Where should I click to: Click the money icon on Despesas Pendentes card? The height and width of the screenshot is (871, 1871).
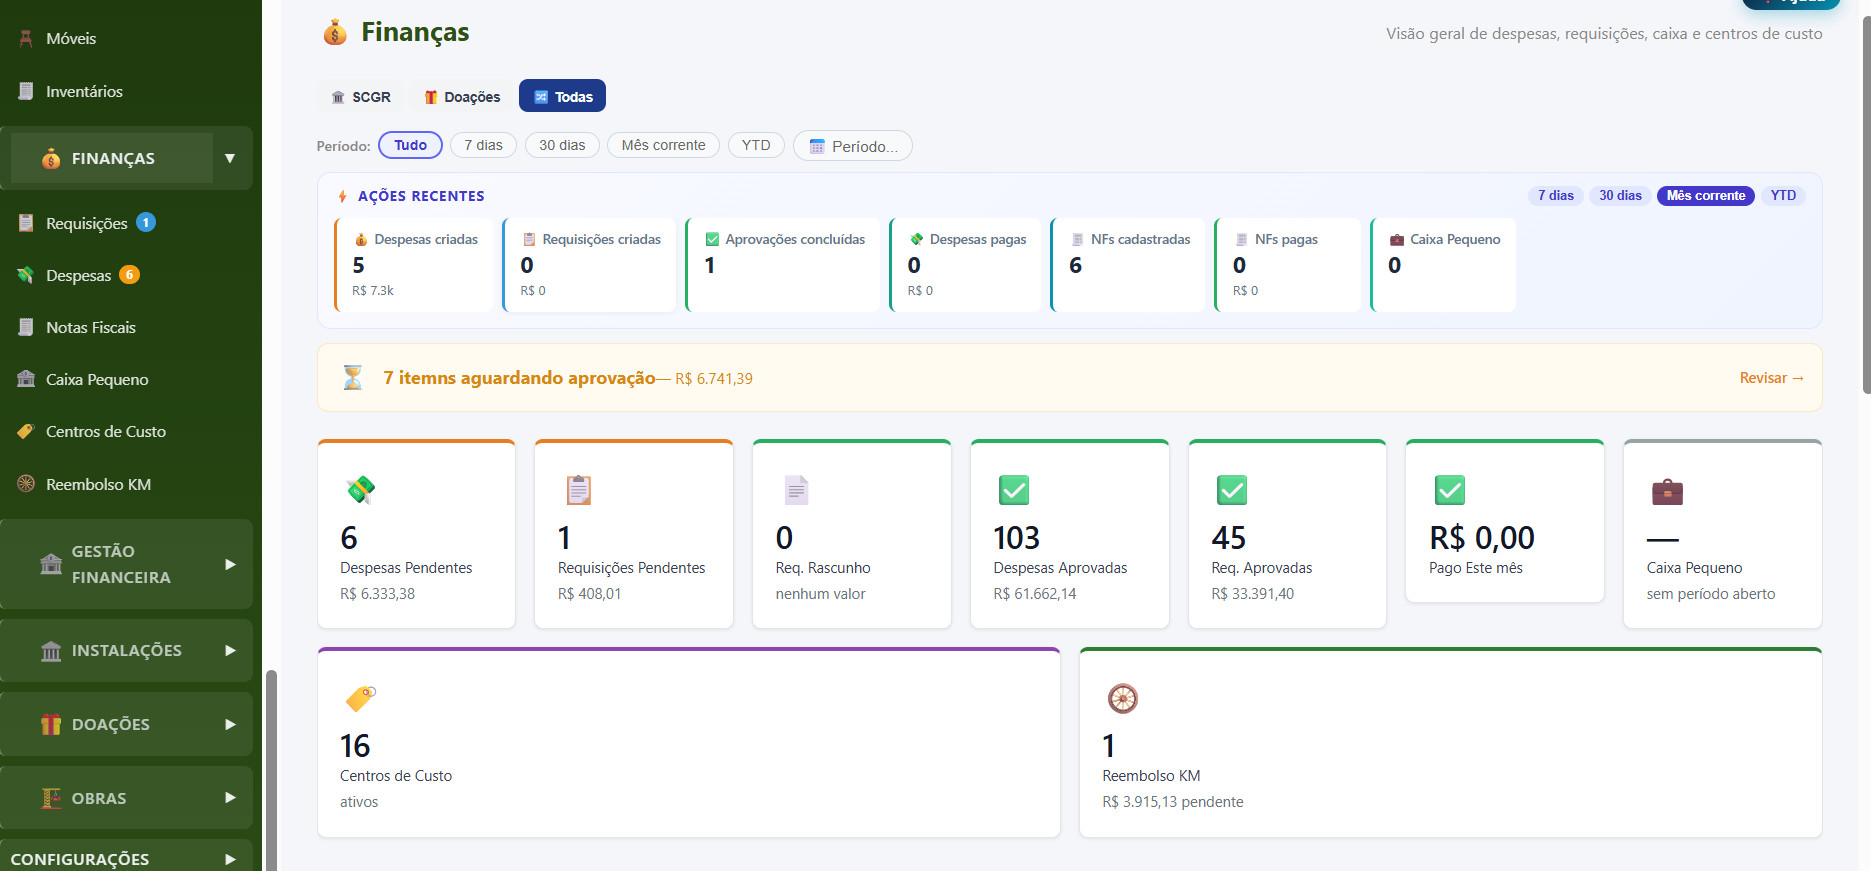(360, 490)
